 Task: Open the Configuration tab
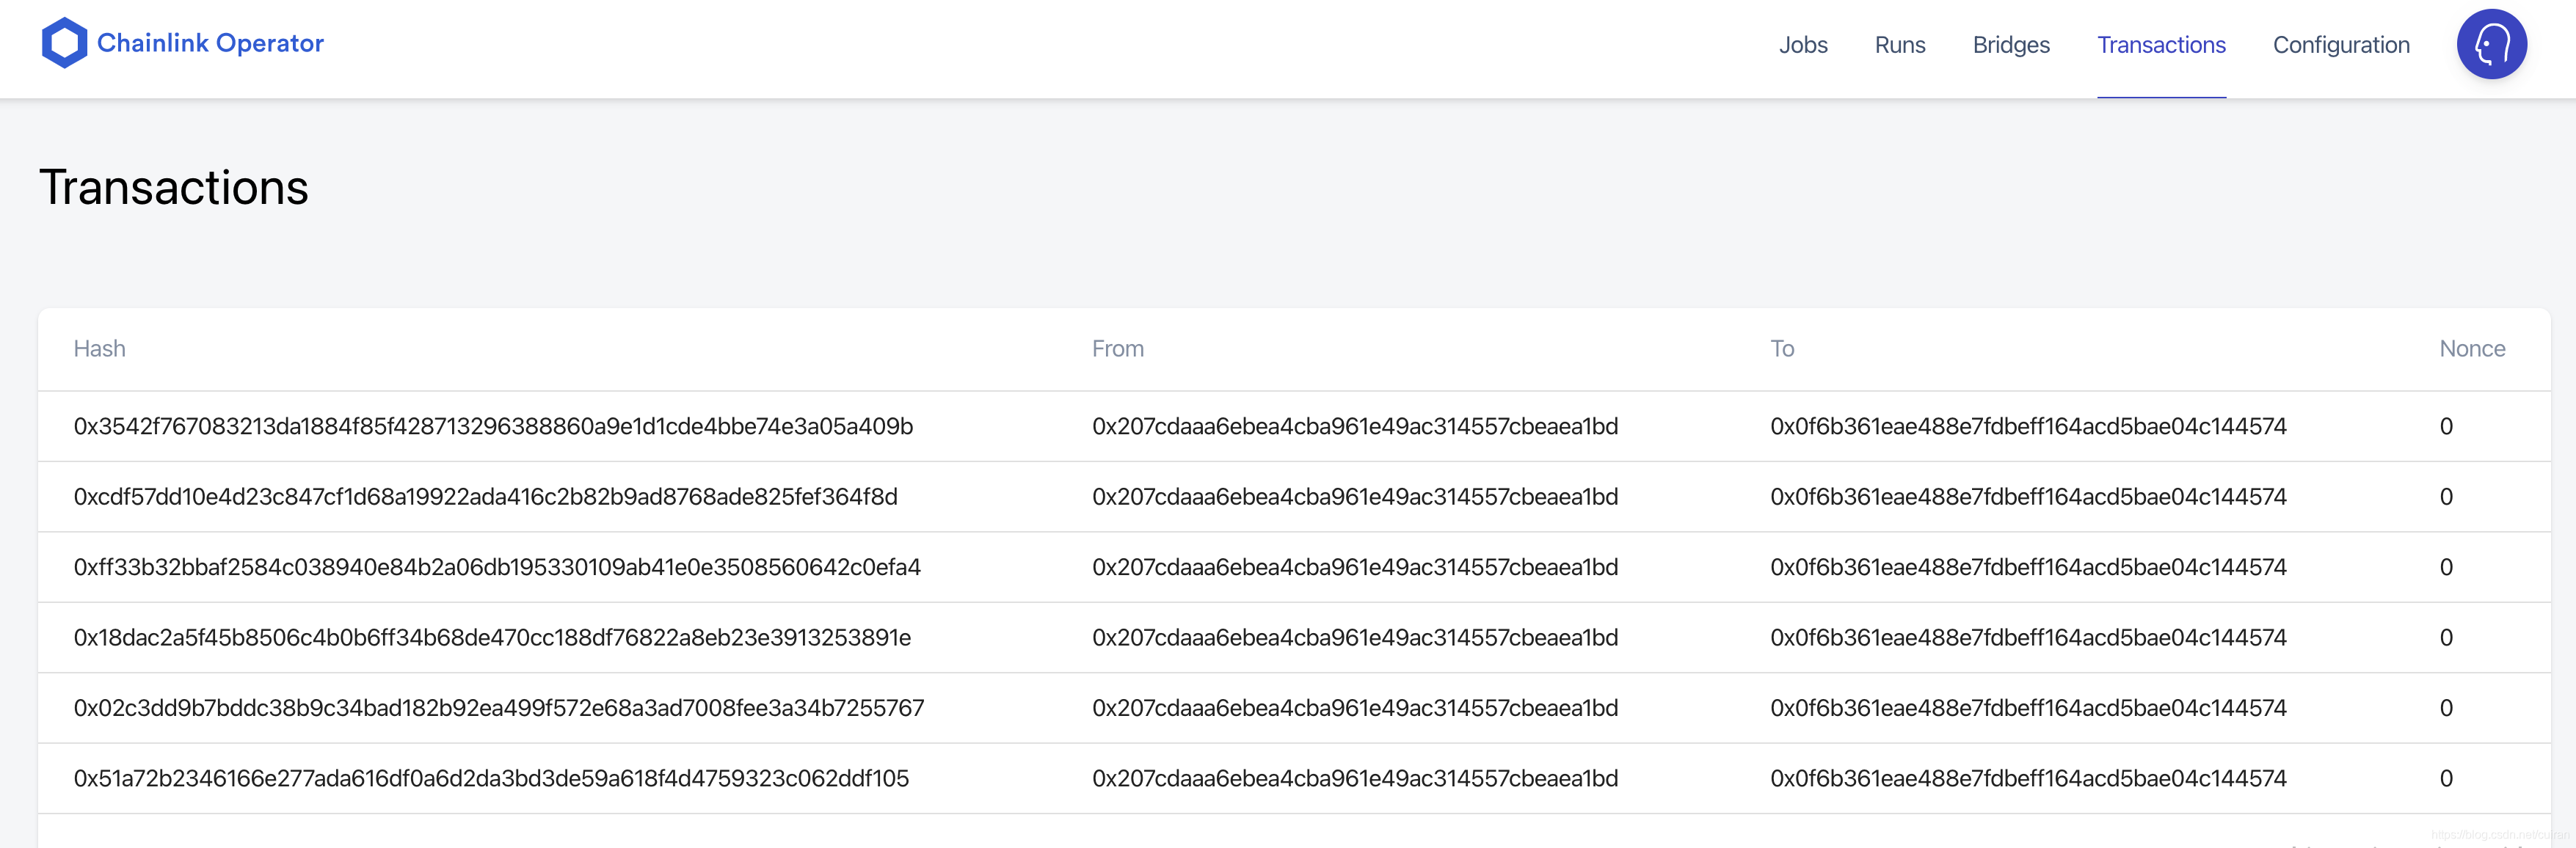(x=2340, y=45)
